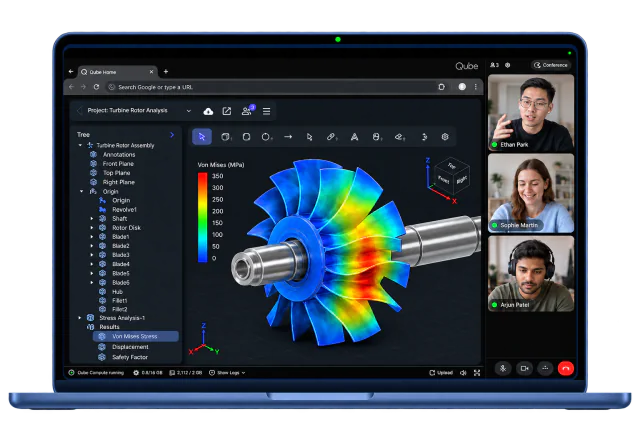640x427 pixels.
Task: Select the Front Plane item
Action: click(118, 164)
